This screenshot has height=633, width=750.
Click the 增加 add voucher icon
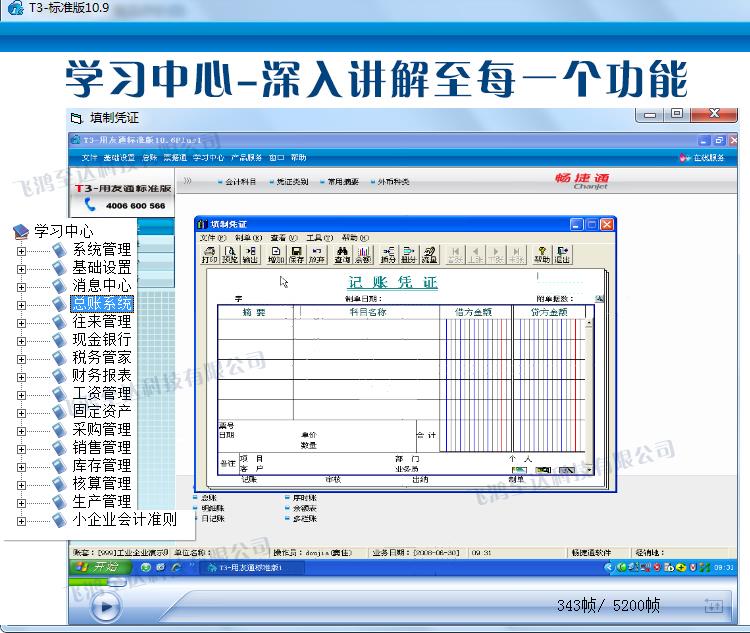click(277, 254)
